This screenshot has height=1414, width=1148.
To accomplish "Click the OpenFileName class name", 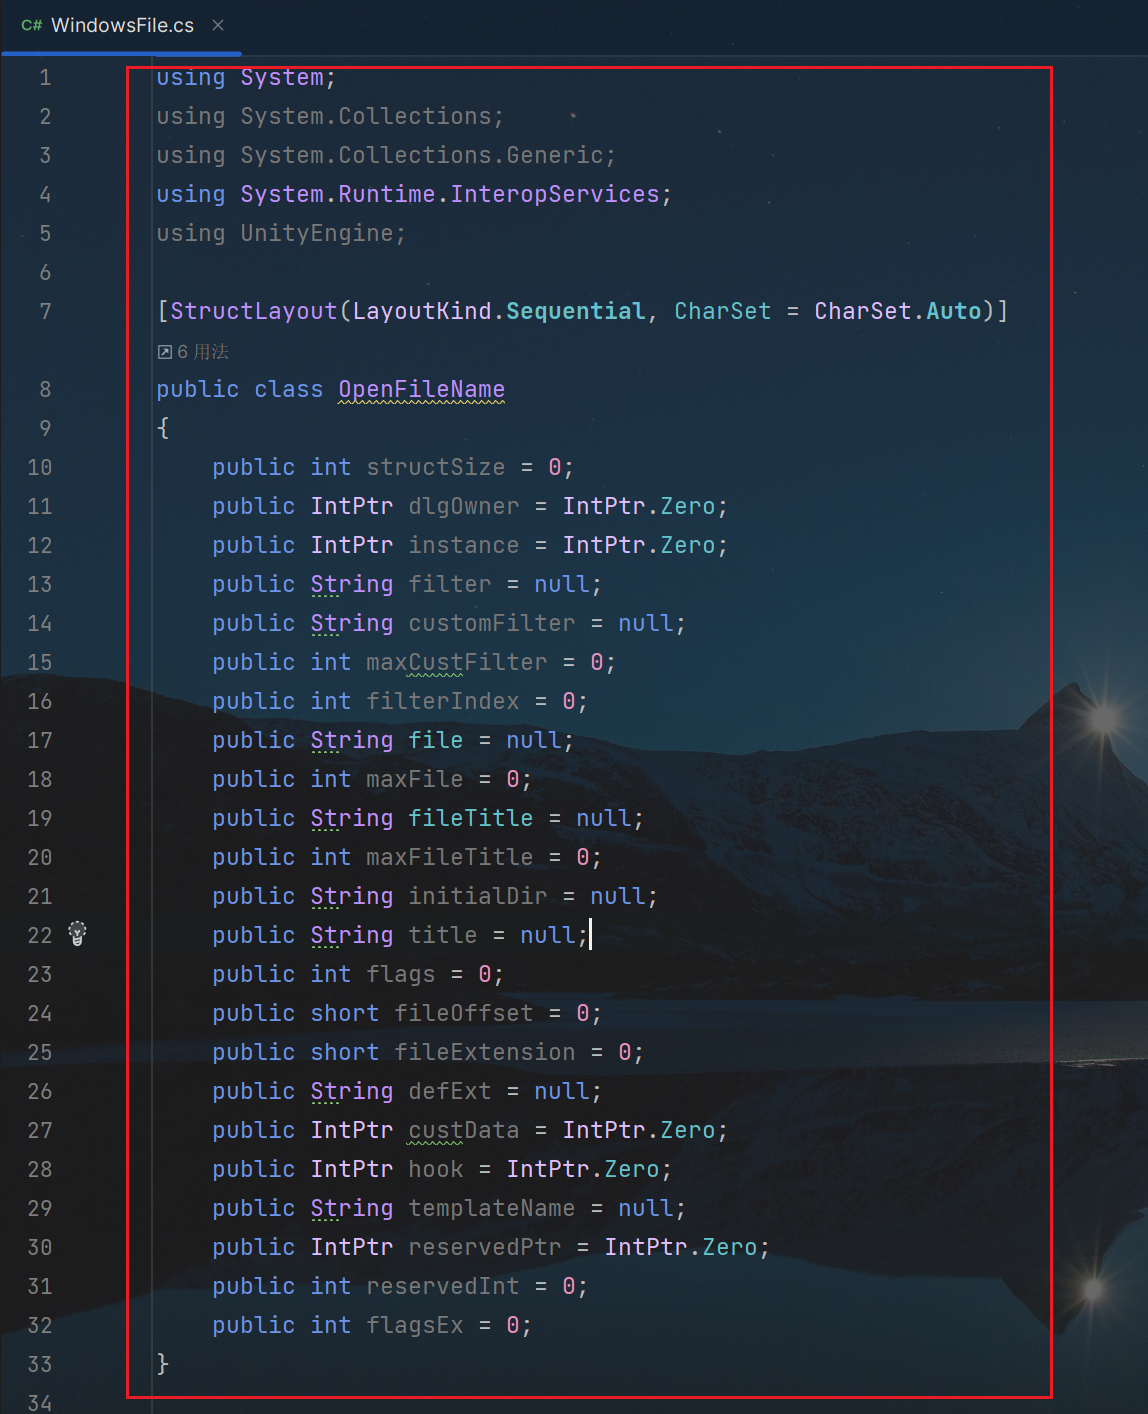I will coord(421,389).
